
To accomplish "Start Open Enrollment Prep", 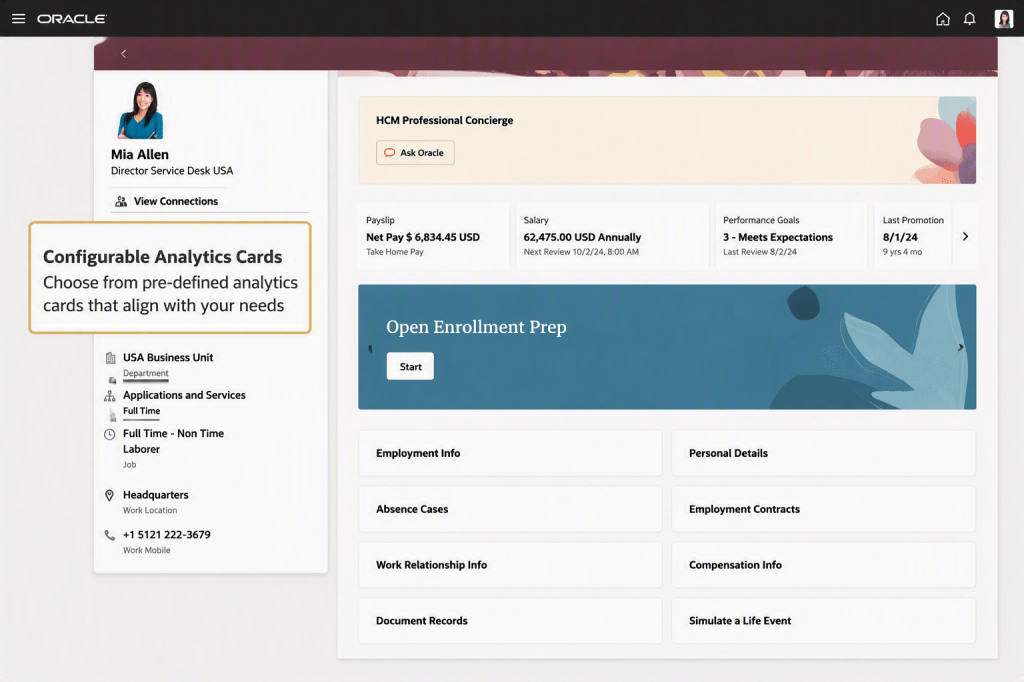I will [x=410, y=366].
